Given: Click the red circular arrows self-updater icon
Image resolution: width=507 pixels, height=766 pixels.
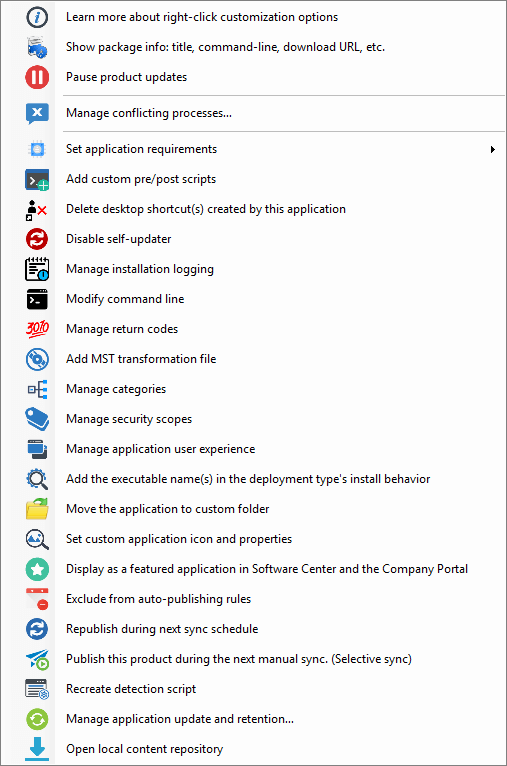Looking at the screenshot, I should click(x=37, y=239).
